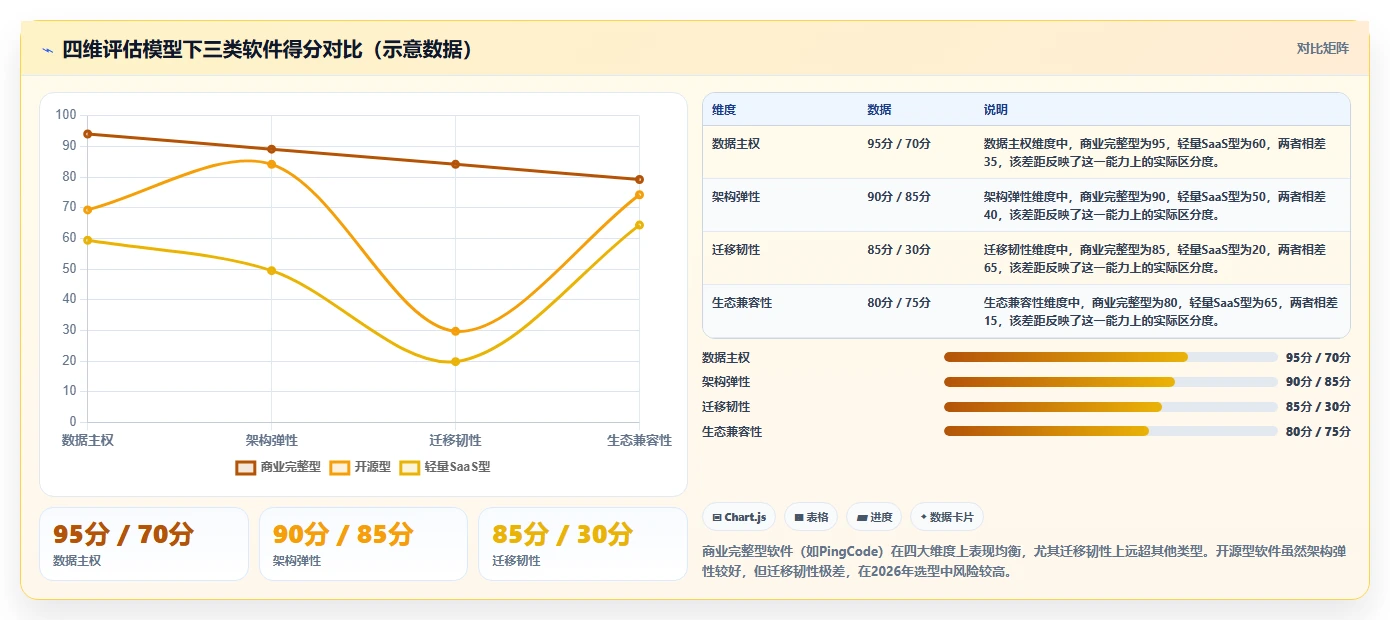Click the 商业完整型 point at 生态兼容性
The height and width of the screenshot is (620, 1390).
(639, 180)
